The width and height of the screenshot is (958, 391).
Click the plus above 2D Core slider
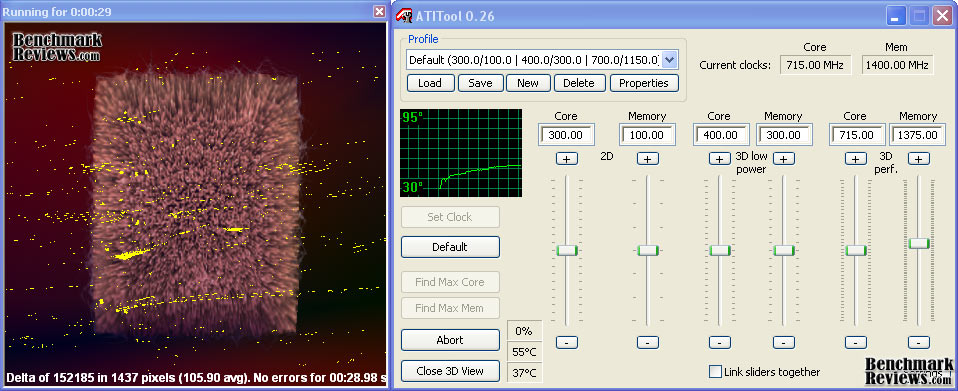566,159
